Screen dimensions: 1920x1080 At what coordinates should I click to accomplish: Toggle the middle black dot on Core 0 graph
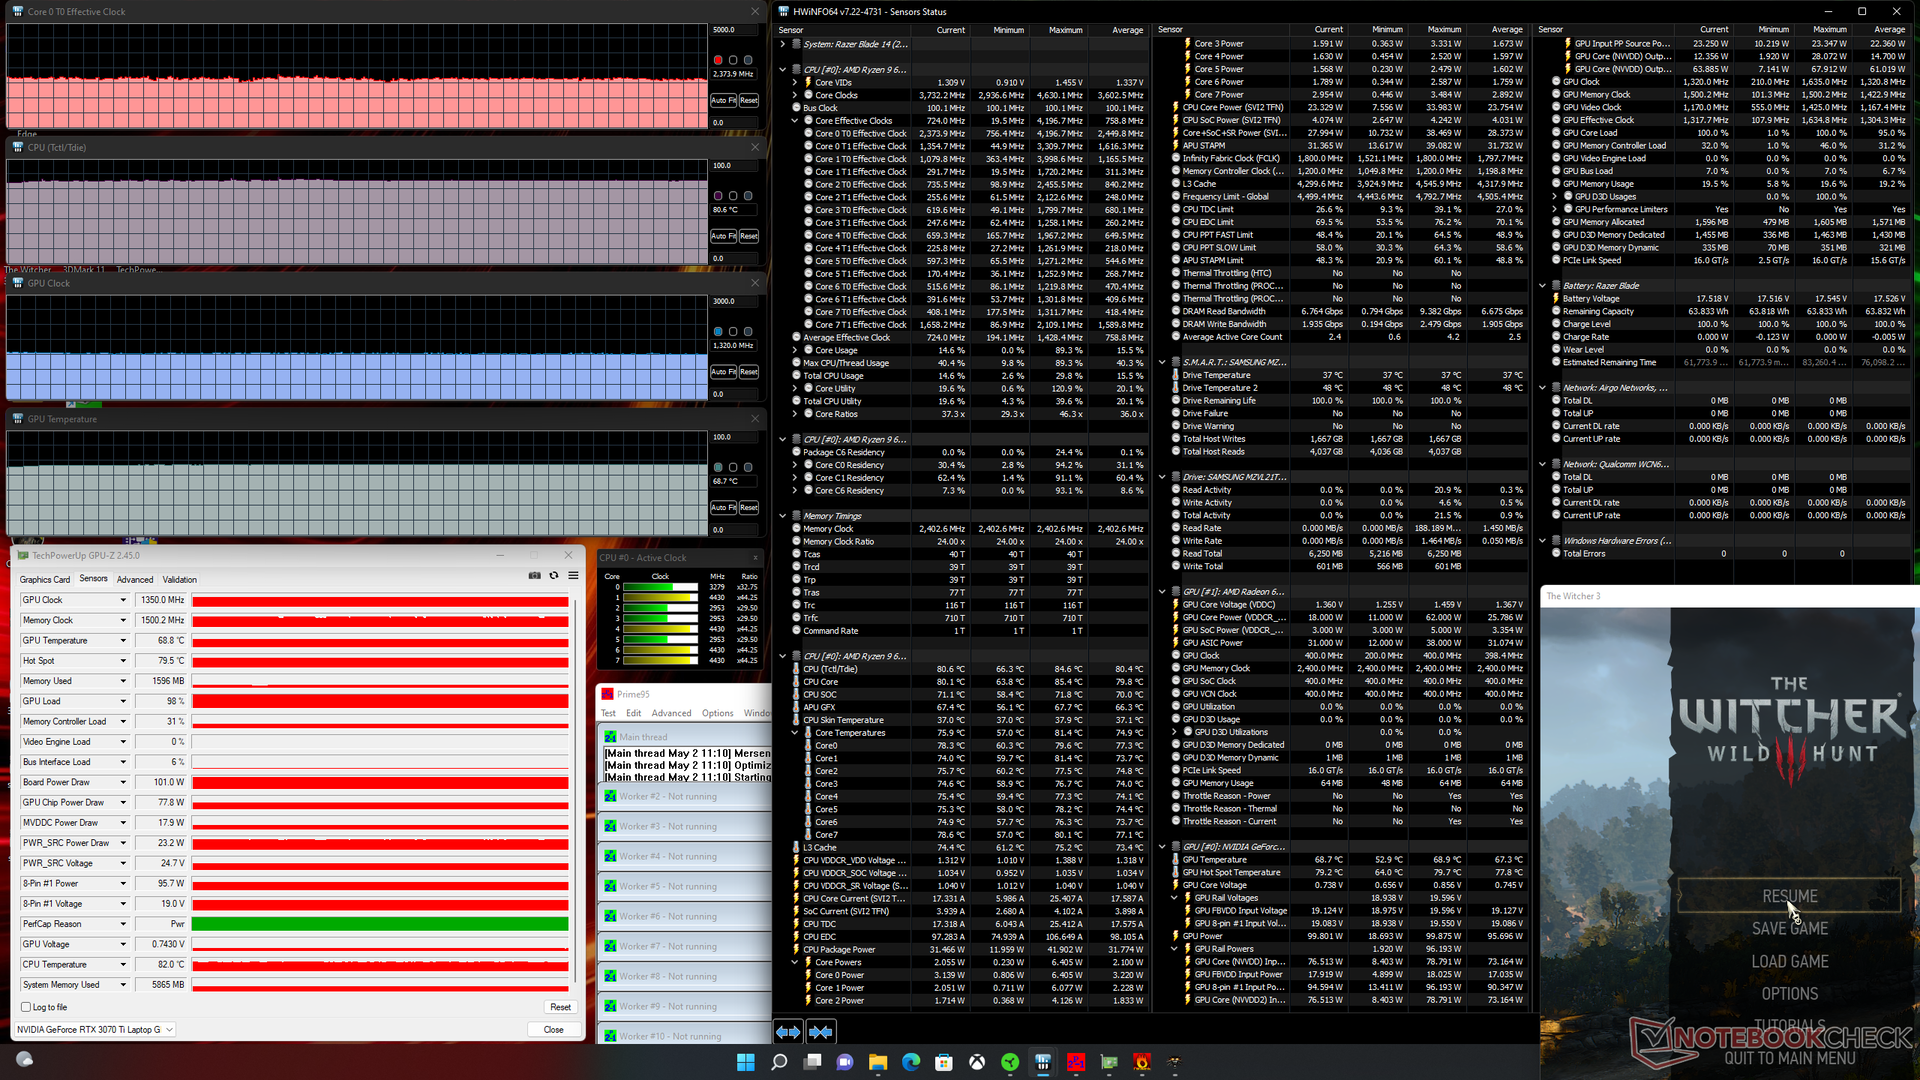coord(733,60)
